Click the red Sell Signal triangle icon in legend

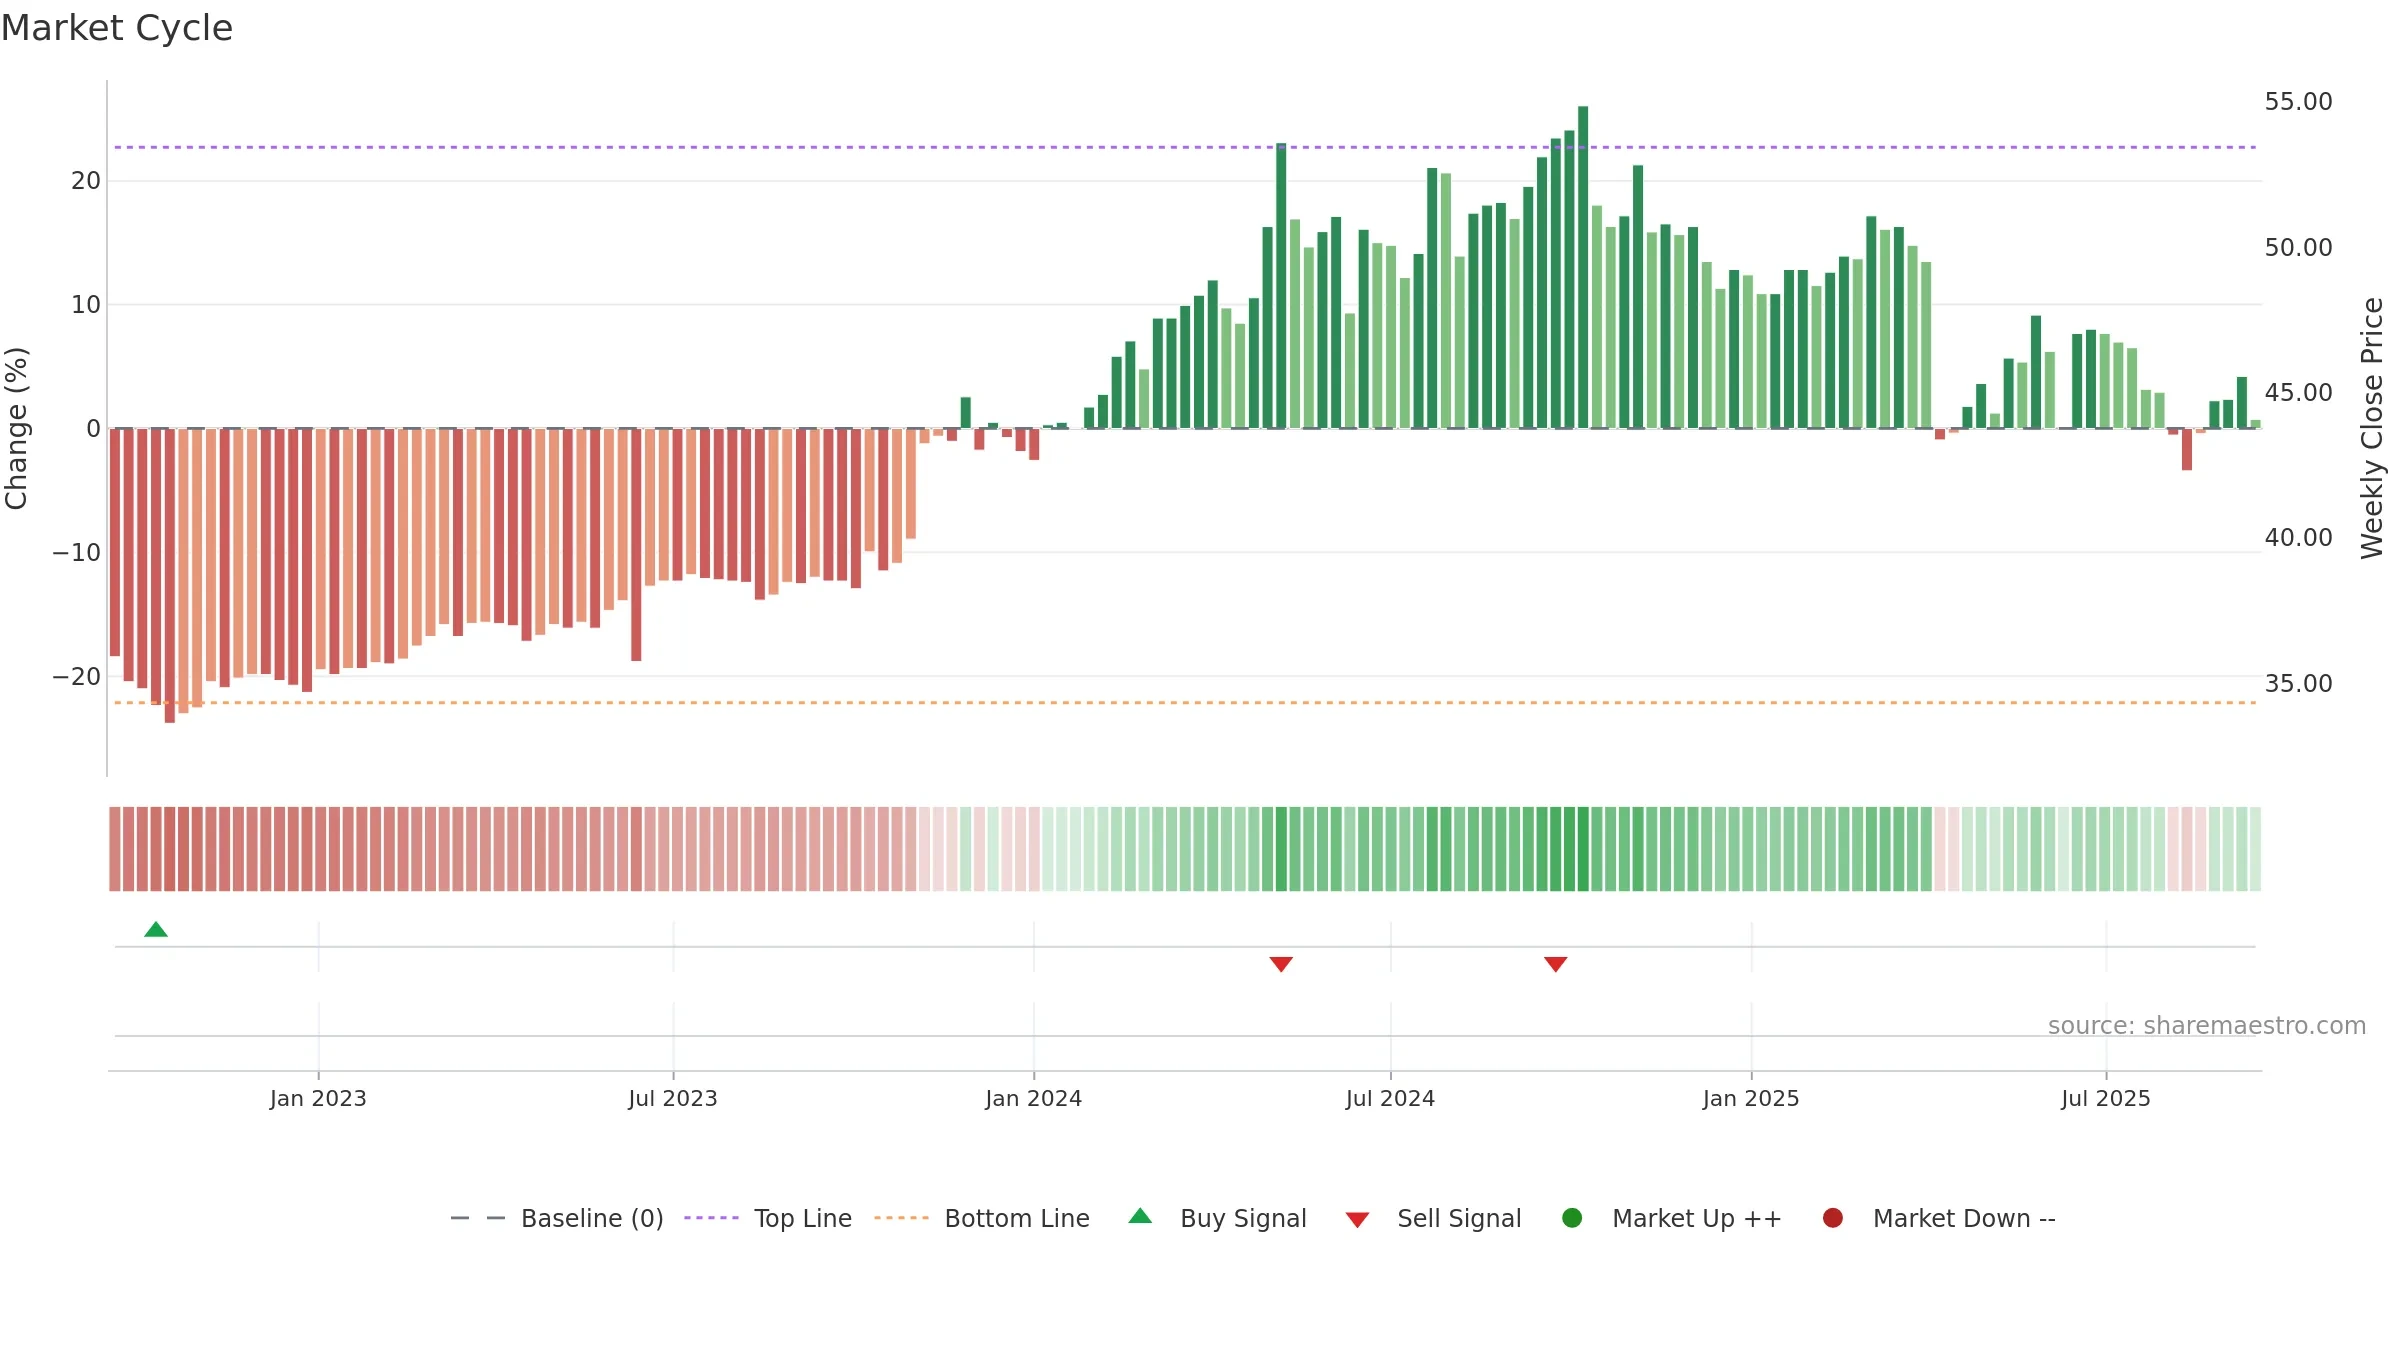point(1357,1220)
